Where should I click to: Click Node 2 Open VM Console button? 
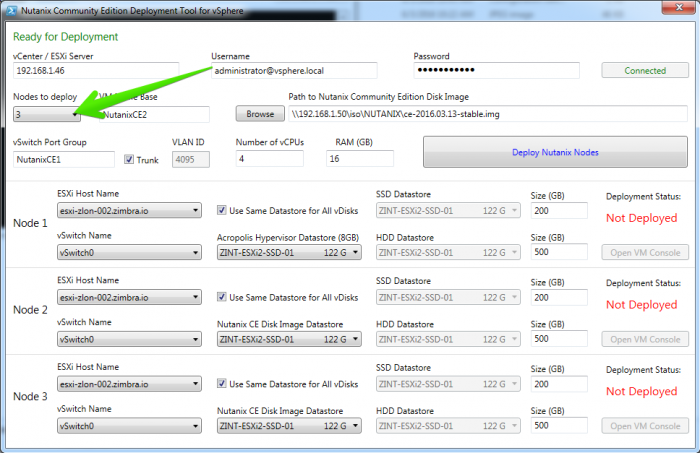click(645, 339)
